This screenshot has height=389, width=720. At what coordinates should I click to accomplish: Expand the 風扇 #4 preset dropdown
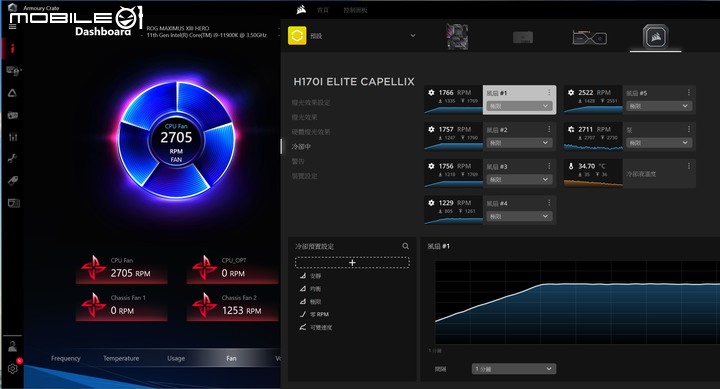tap(518, 216)
